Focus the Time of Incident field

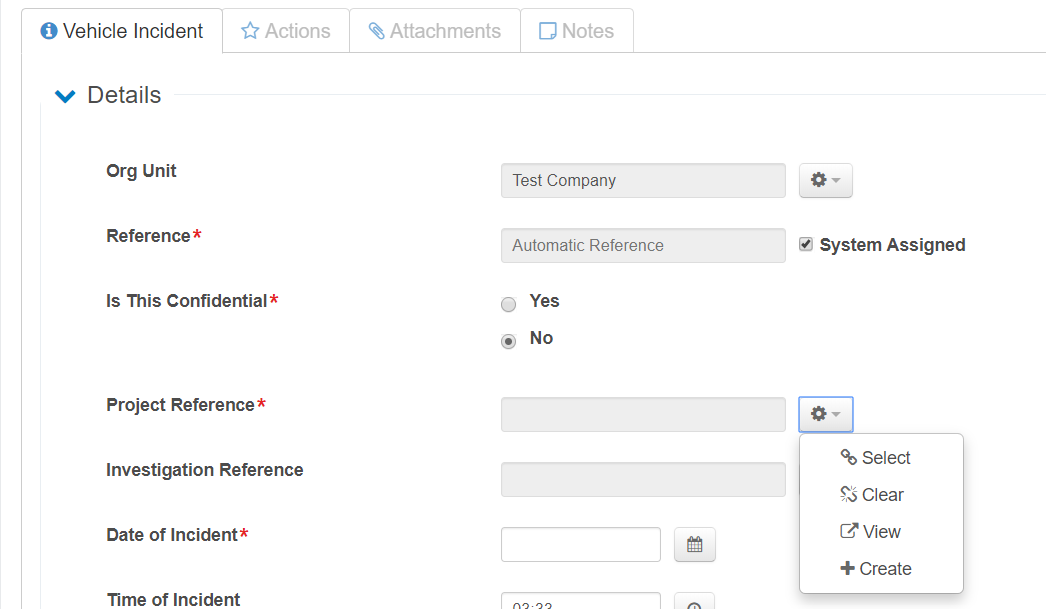point(580,602)
